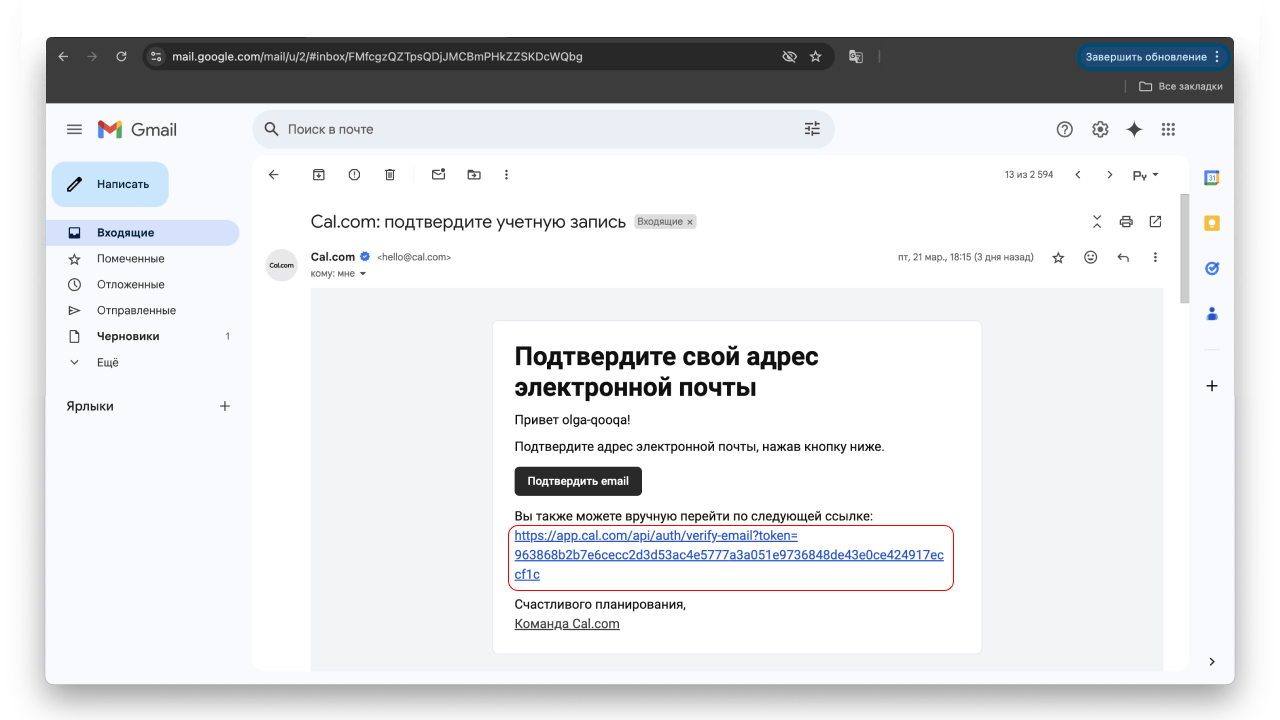Open Gmail settings gear
This screenshot has height=720, width=1280.
coord(1100,129)
